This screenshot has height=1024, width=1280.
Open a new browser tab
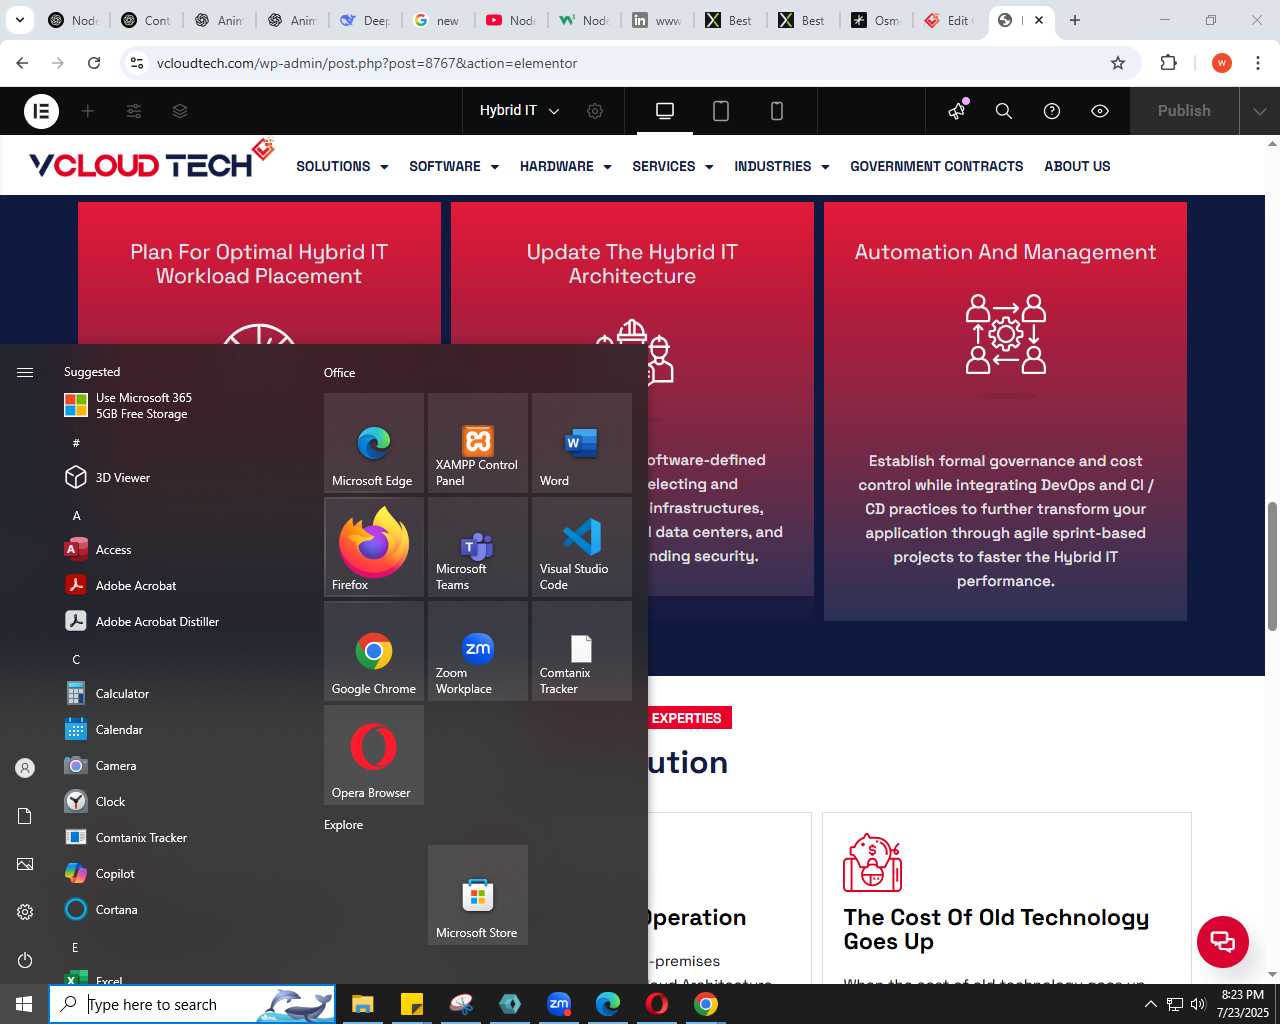(x=1075, y=20)
